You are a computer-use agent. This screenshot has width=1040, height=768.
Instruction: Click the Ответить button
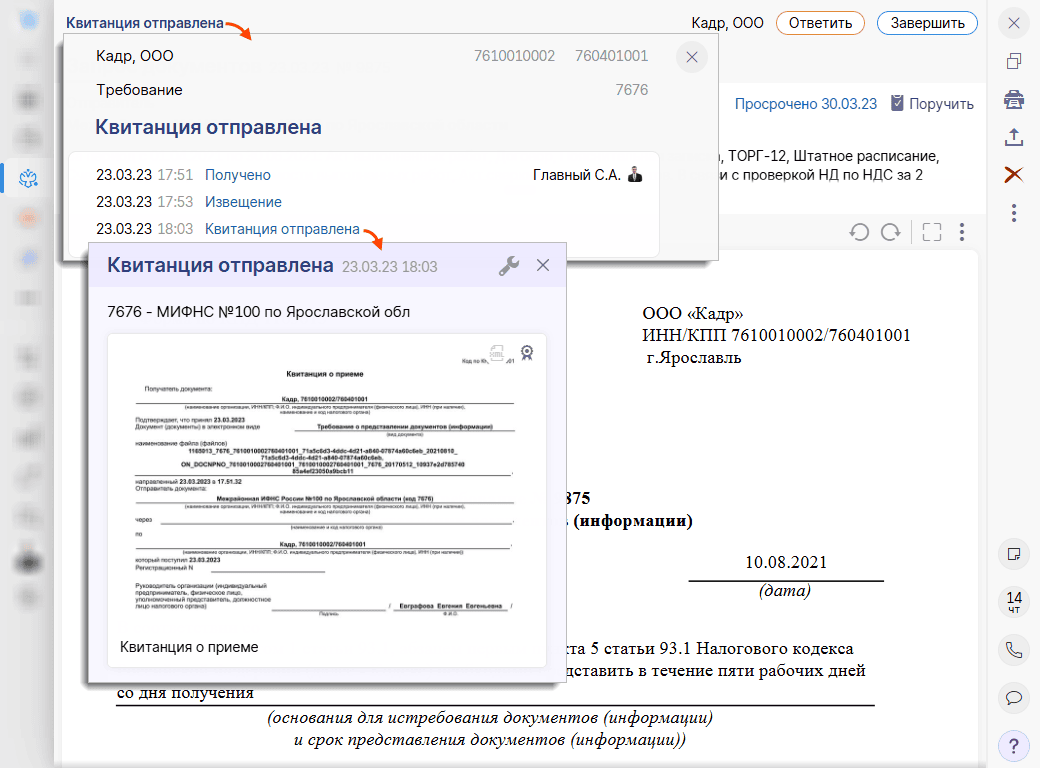pos(819,23)
